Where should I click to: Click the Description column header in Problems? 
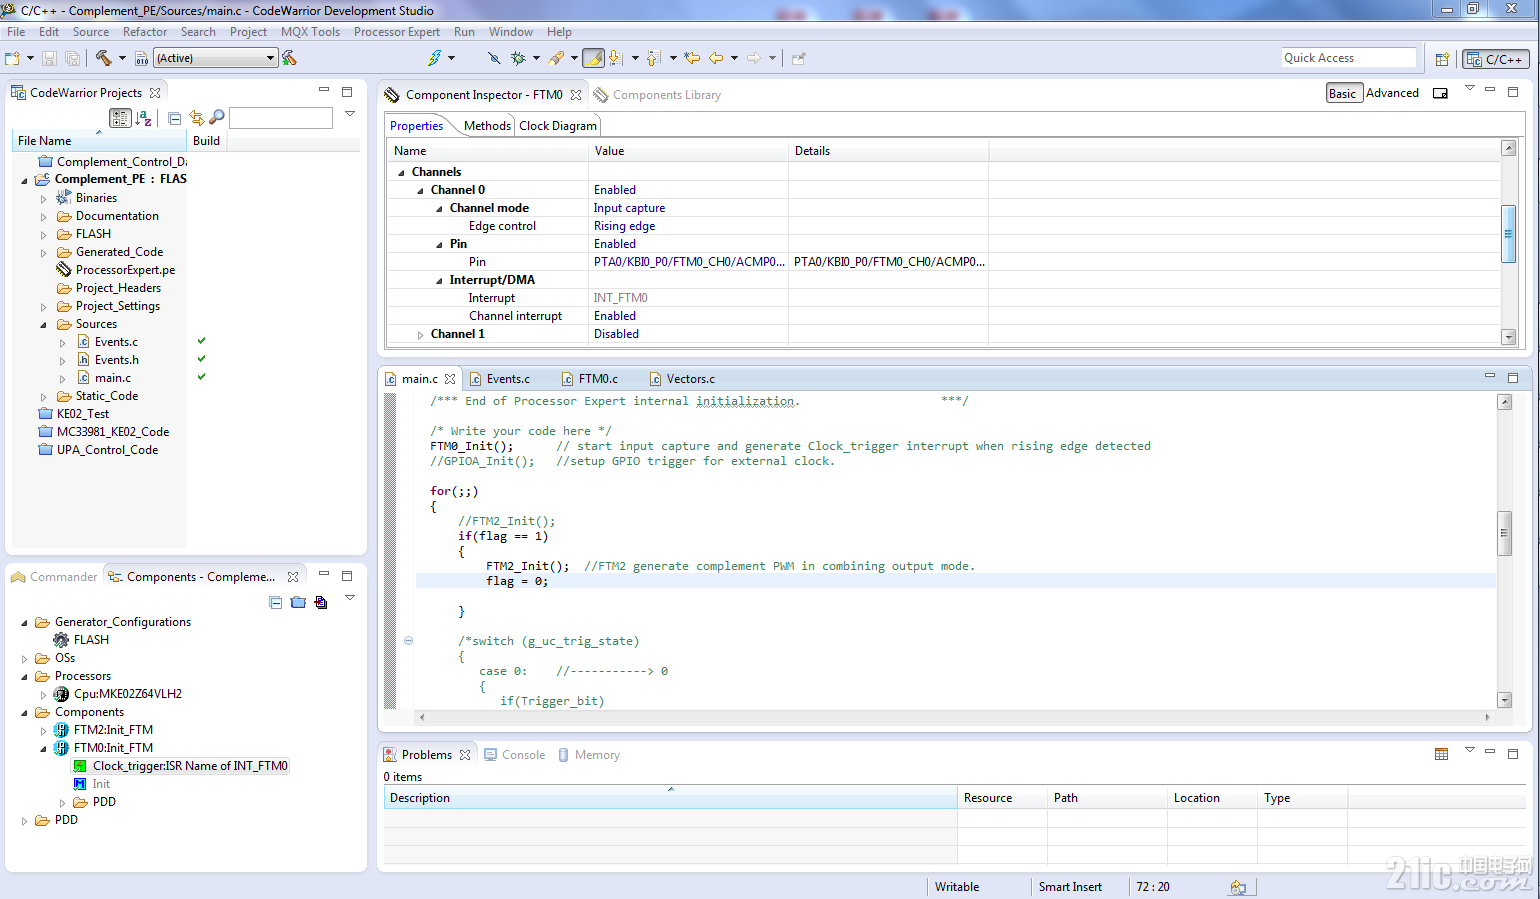tap(670, 798)
